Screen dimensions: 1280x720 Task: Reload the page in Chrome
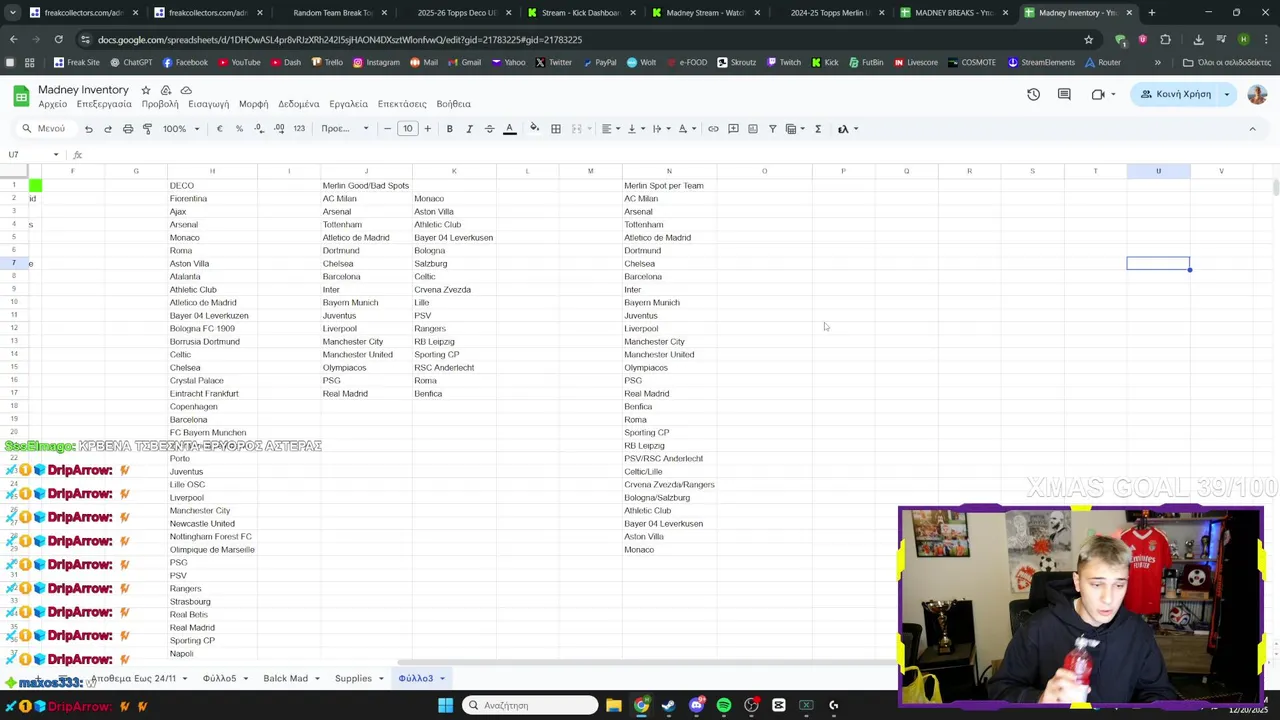(58, 39)
